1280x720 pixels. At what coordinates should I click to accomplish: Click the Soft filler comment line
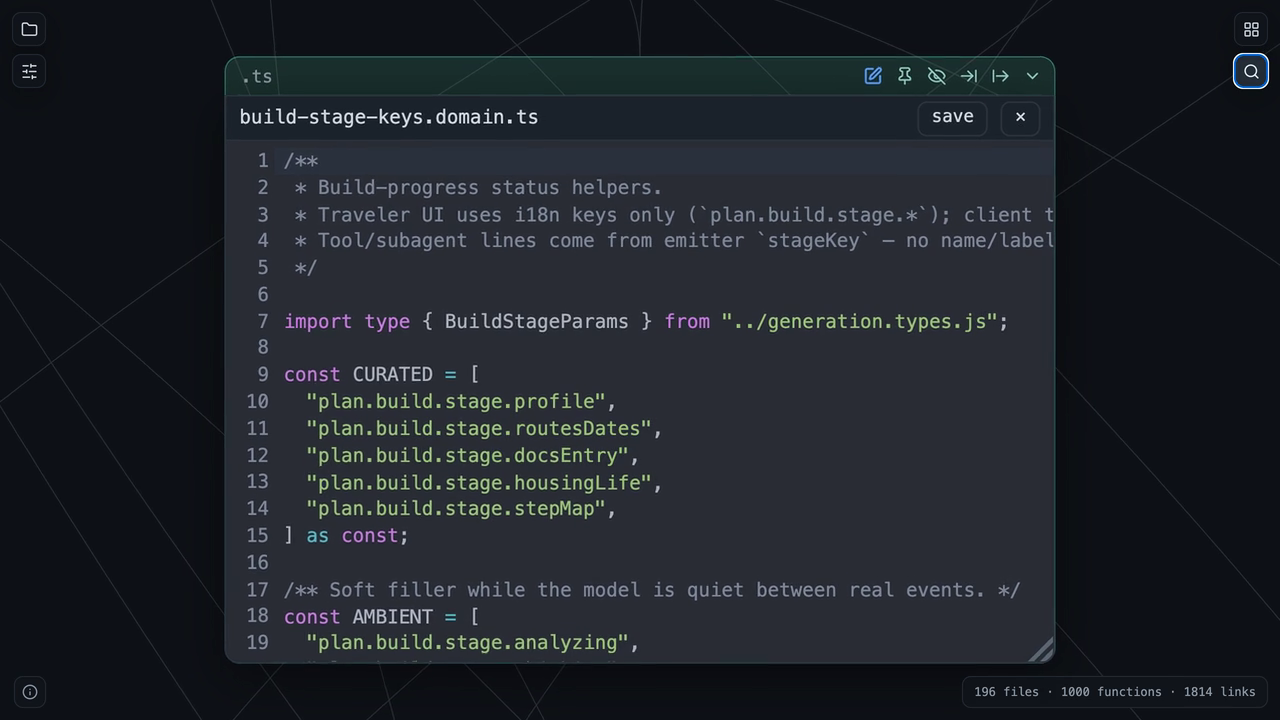point(652,590)
